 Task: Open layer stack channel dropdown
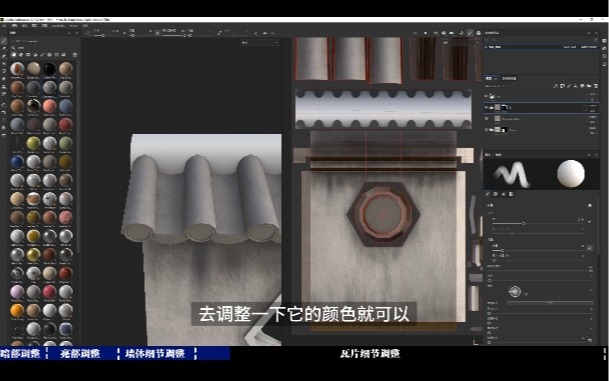(x=494, y=86)
